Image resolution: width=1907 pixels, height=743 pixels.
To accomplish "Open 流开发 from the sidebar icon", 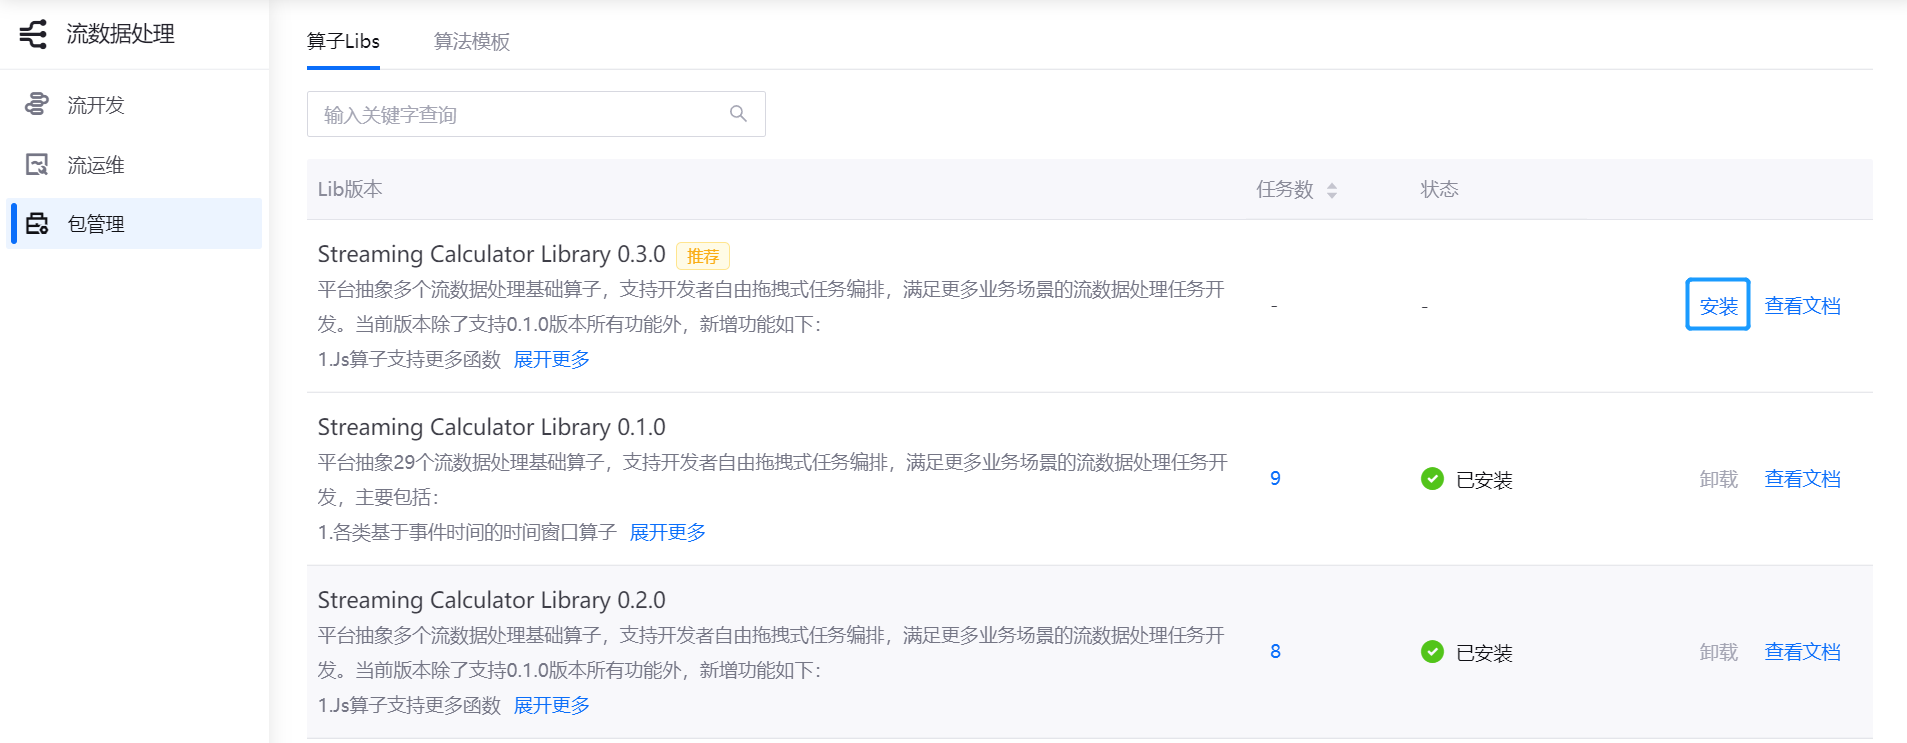I will tap(37, 105).
